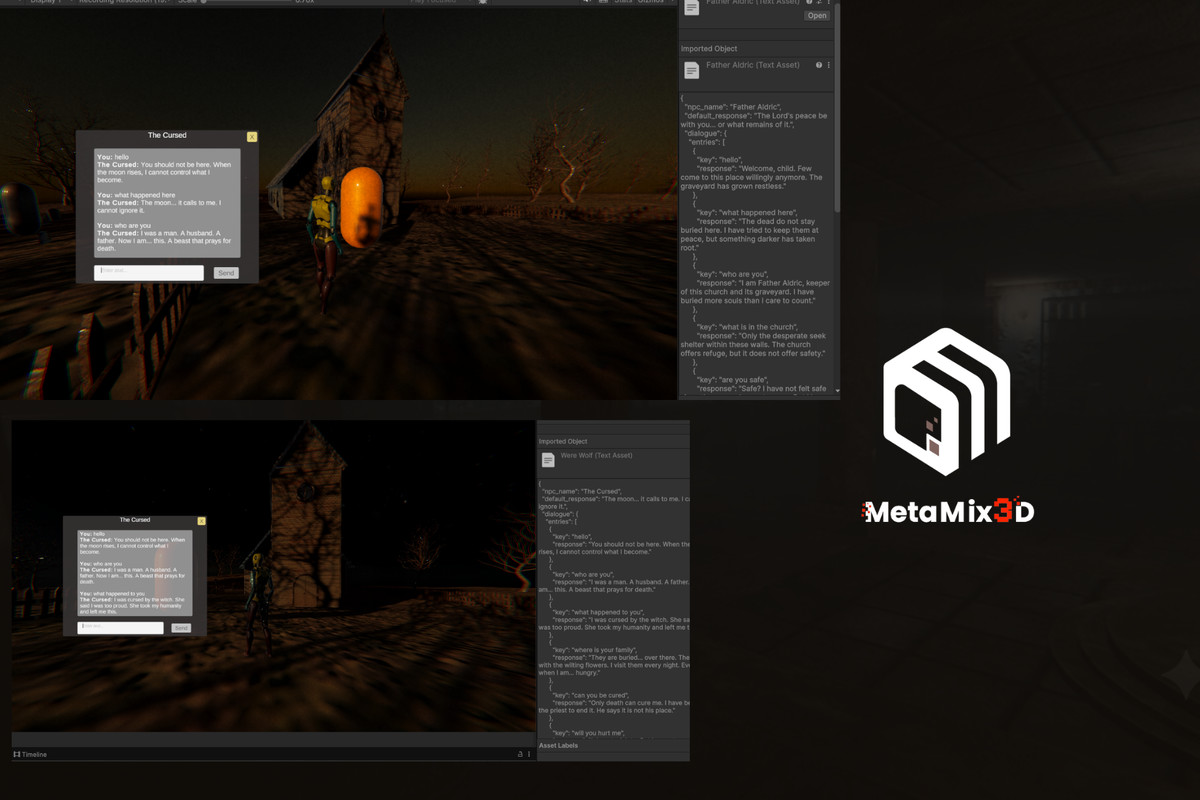The height and width of the screenshot is (800, 1200).
Task: Click the Open button for Father Aldric asset
Action: (817, 16)
